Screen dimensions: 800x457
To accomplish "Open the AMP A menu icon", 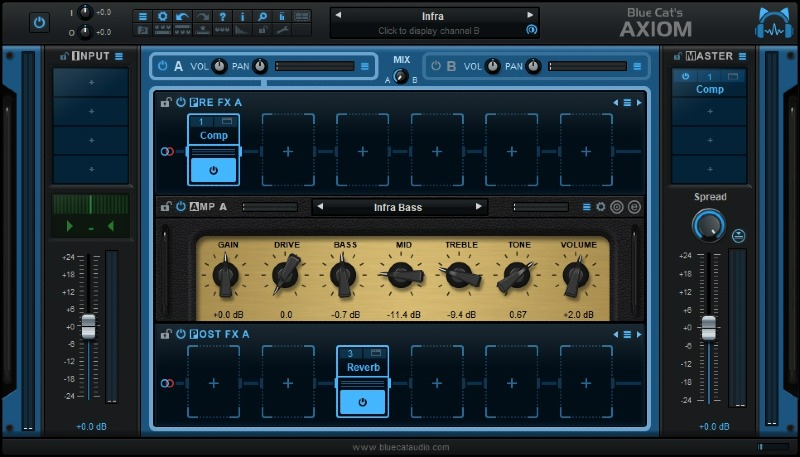I will click(x=586, y=207).
